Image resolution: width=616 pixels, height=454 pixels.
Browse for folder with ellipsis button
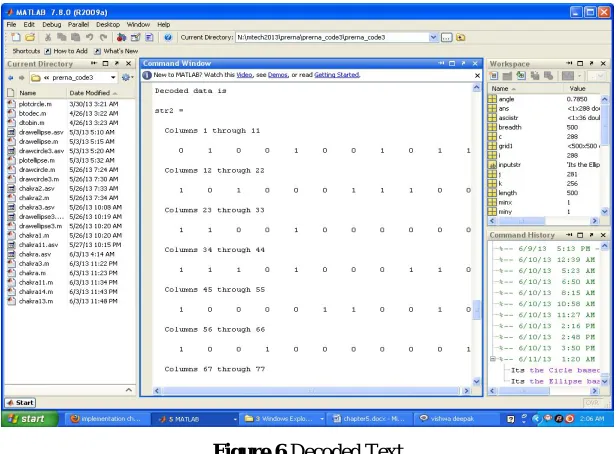click(x=447, y=37)
